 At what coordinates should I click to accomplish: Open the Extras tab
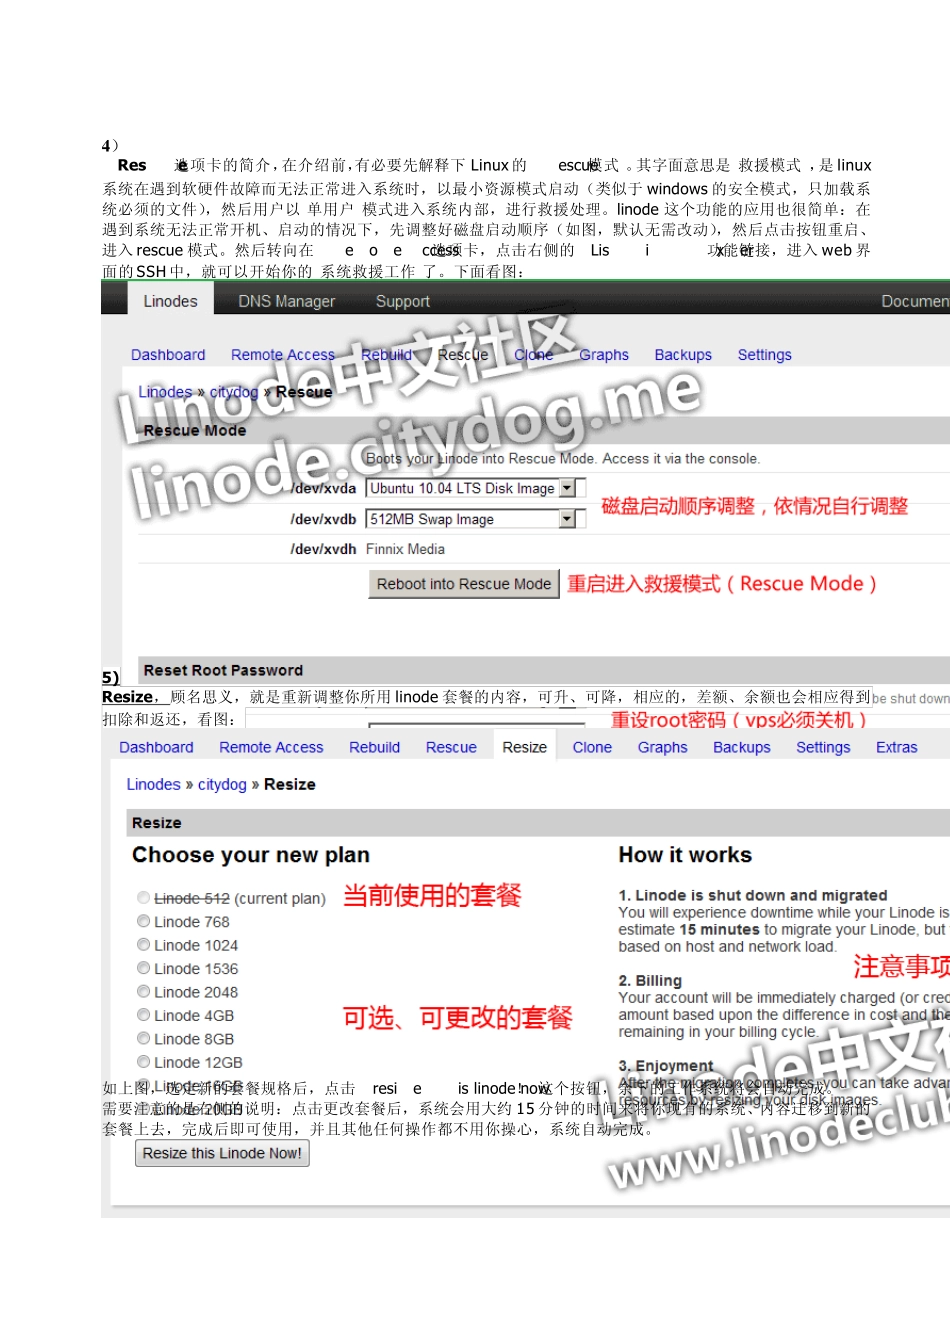896,747
